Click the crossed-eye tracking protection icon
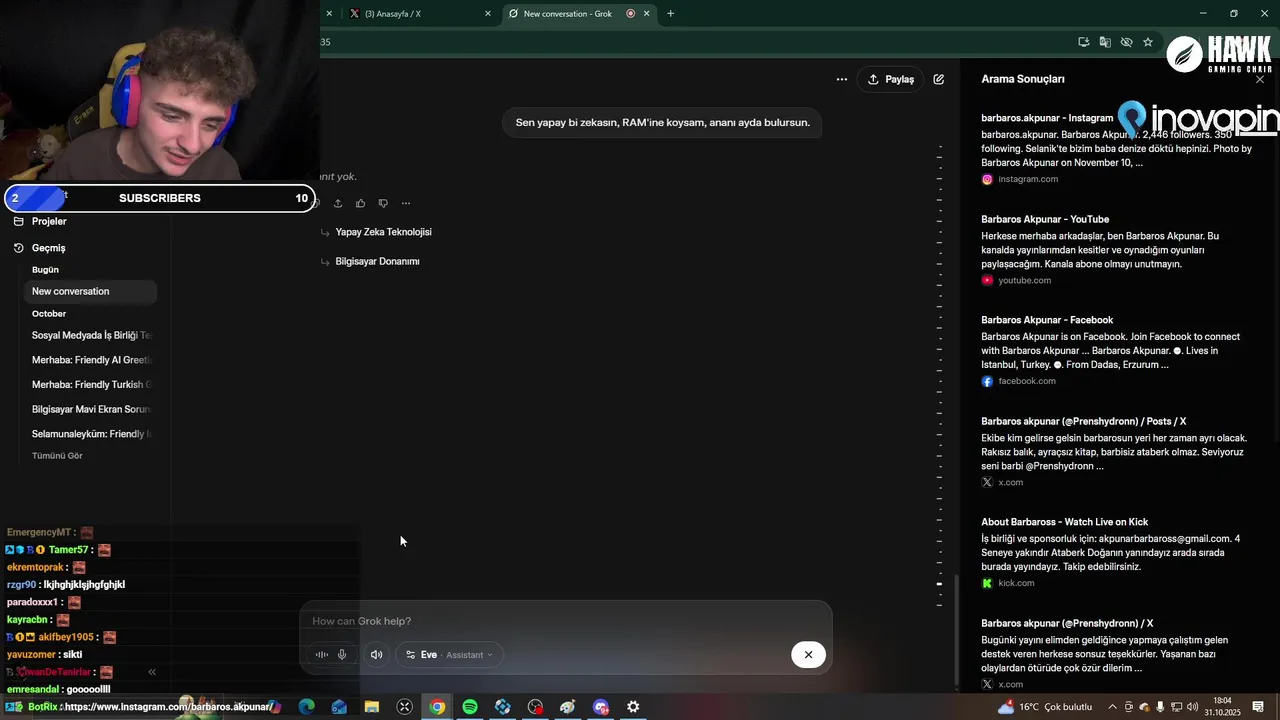 [1127, 42]
